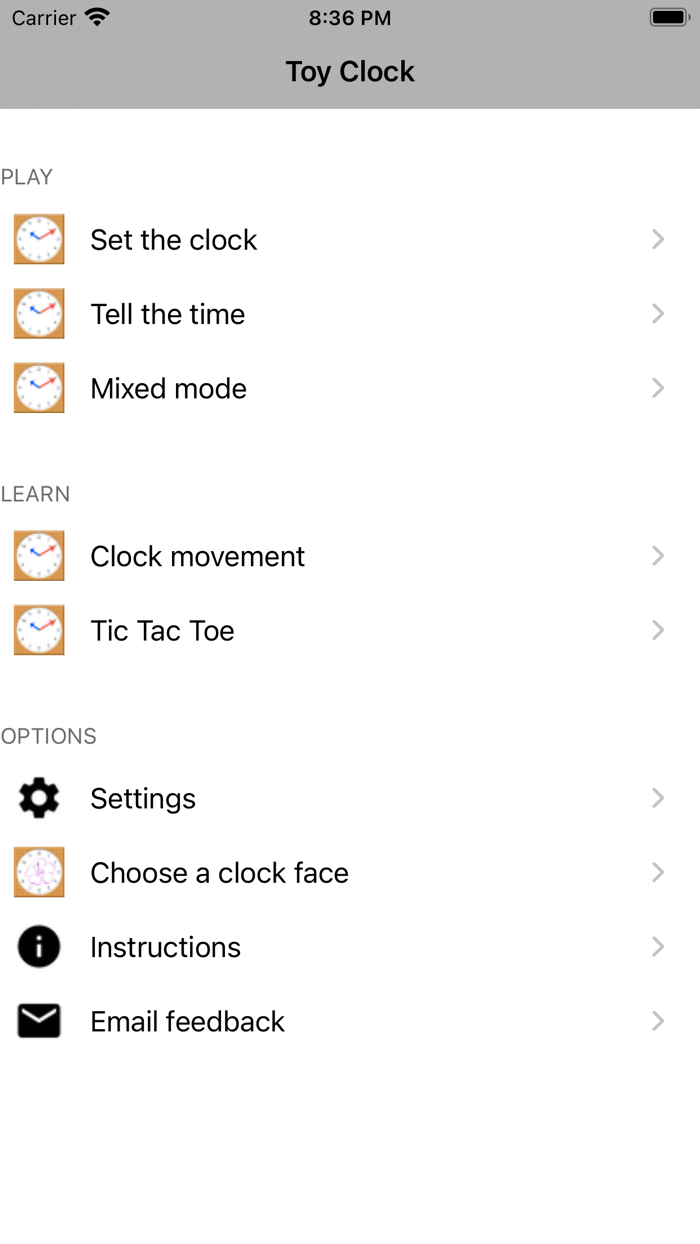700x1244 pixels.
Task: Tap the clock icon next to Tell the time
Action: click(39, 314)
